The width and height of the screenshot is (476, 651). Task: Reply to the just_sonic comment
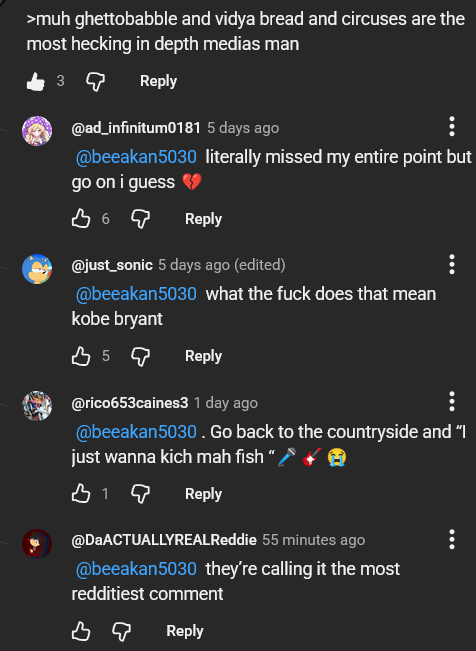[x=204, y=356]
